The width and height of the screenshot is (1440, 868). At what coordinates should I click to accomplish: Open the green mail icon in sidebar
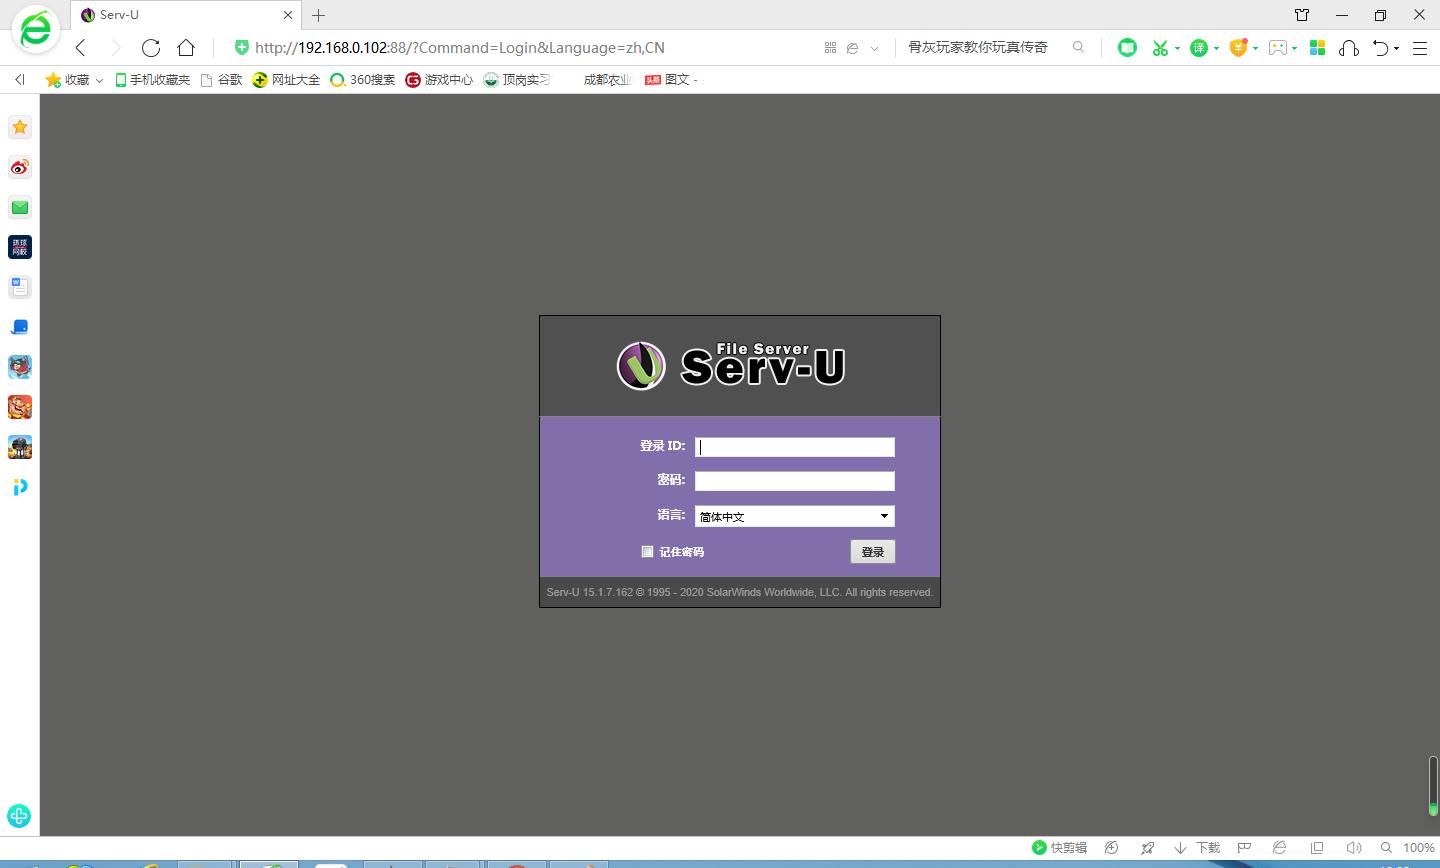click(x=20, y=207)
